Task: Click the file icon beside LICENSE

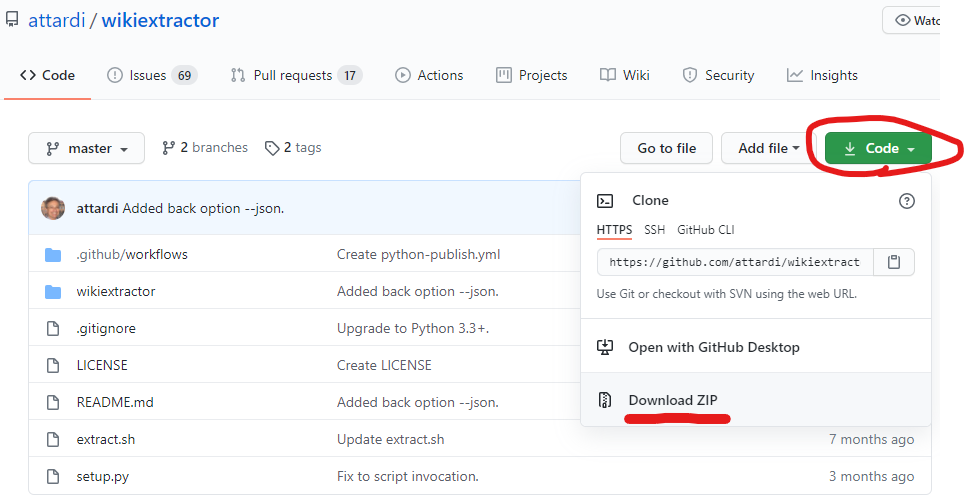Action: pyautogui.click(x=53, y=365)
